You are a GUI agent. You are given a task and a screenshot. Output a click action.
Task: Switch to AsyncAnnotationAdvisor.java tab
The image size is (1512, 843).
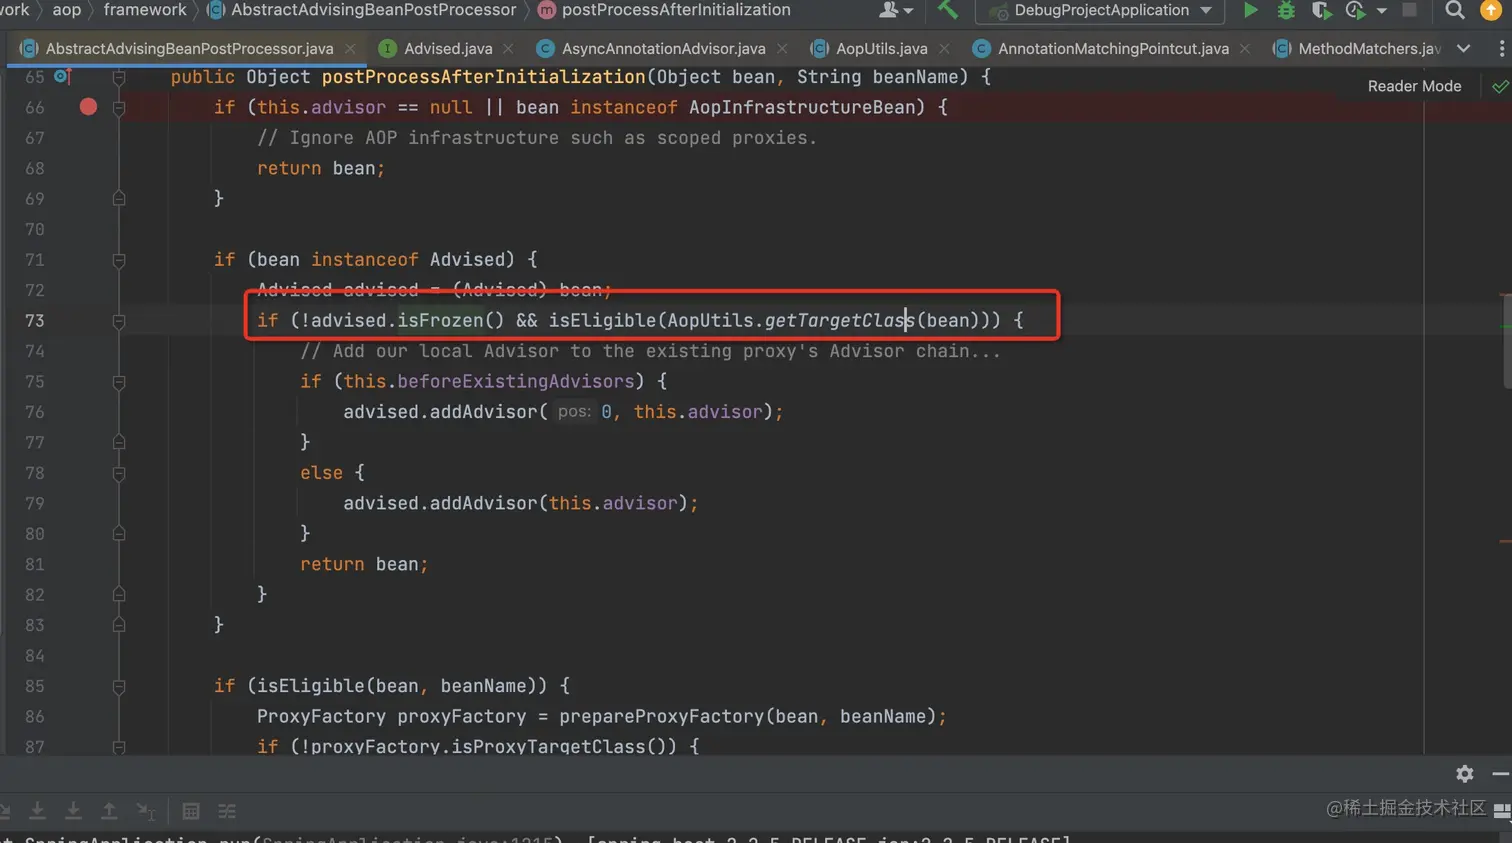[663, 48]
